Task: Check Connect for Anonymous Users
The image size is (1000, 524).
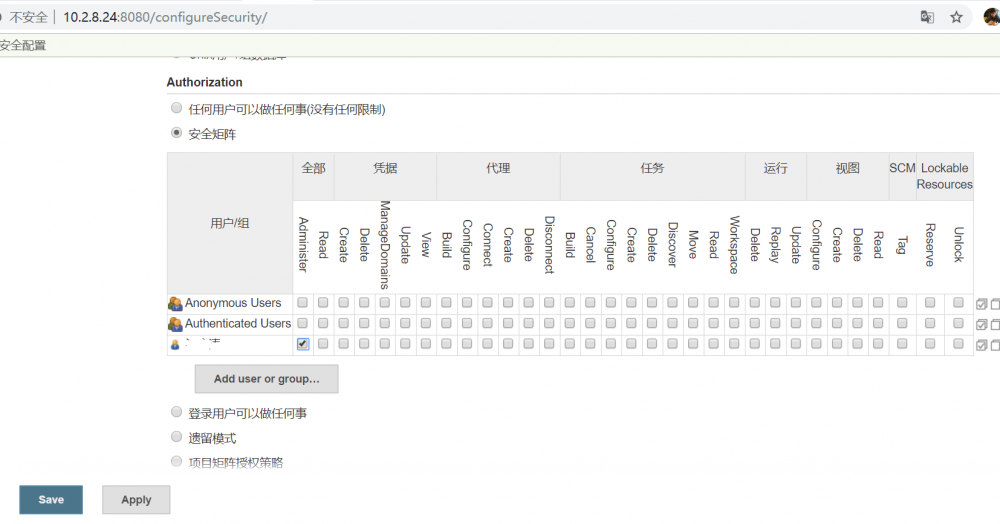Action: tap(487, 302)
